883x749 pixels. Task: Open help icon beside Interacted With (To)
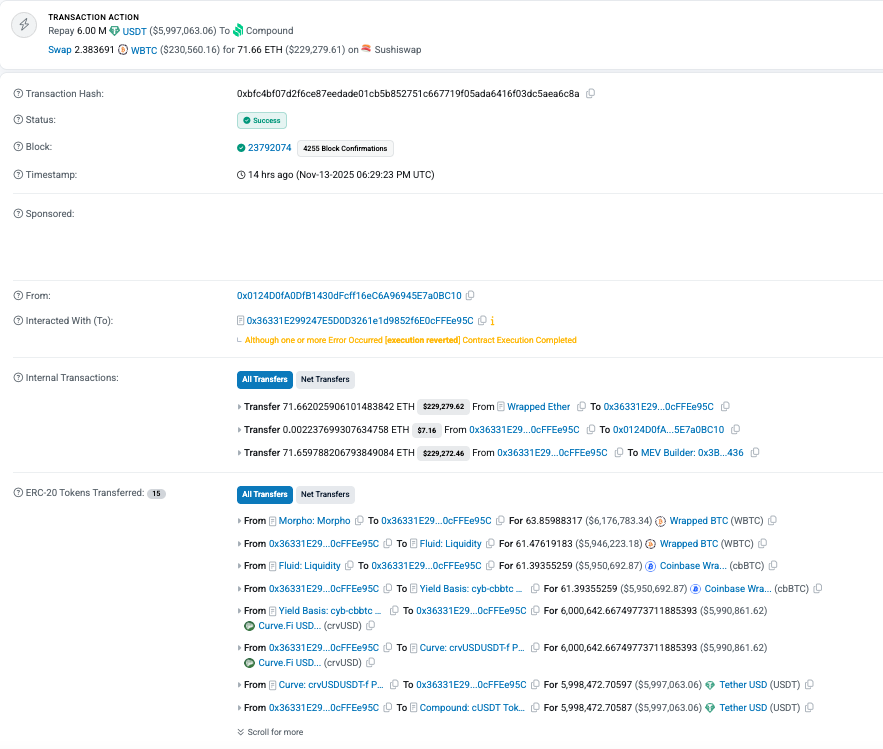pyautogui.click(x=18, y=320)
